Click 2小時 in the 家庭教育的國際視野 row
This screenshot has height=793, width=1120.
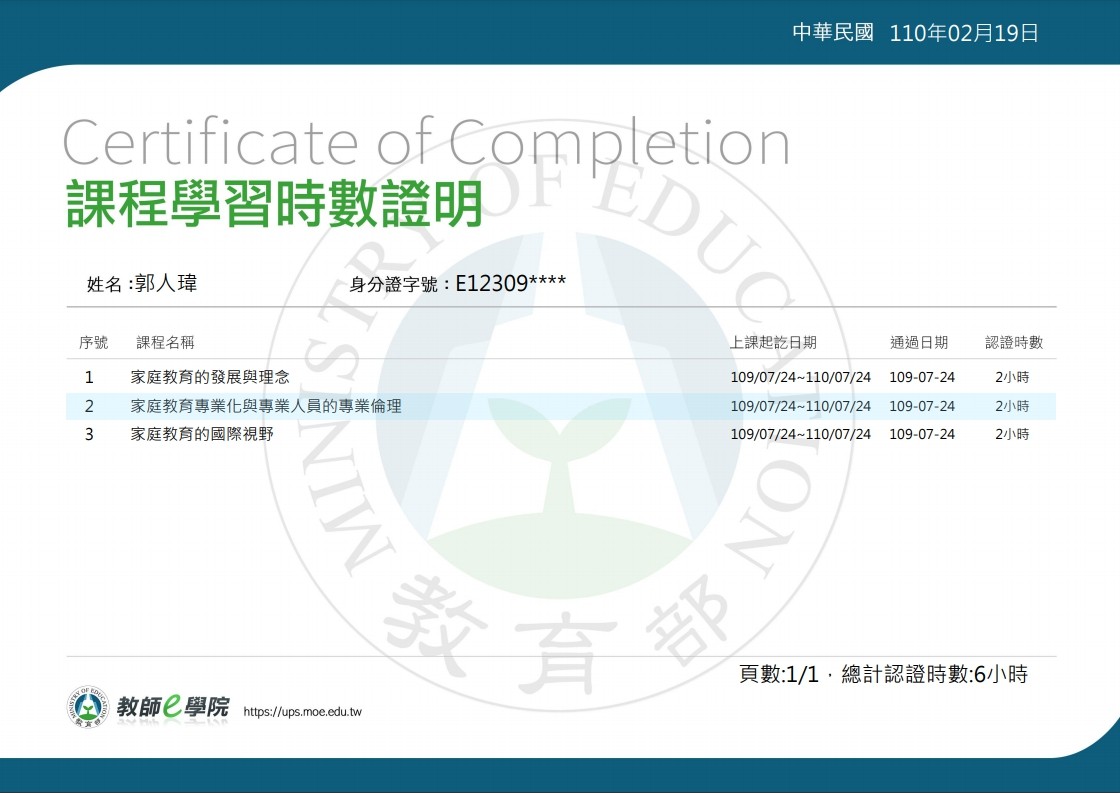pos(1012,434)
